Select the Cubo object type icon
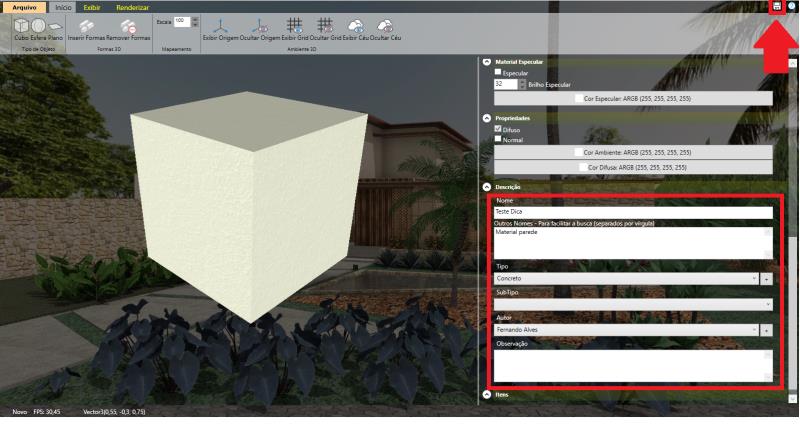 click(x=21, y=27)
